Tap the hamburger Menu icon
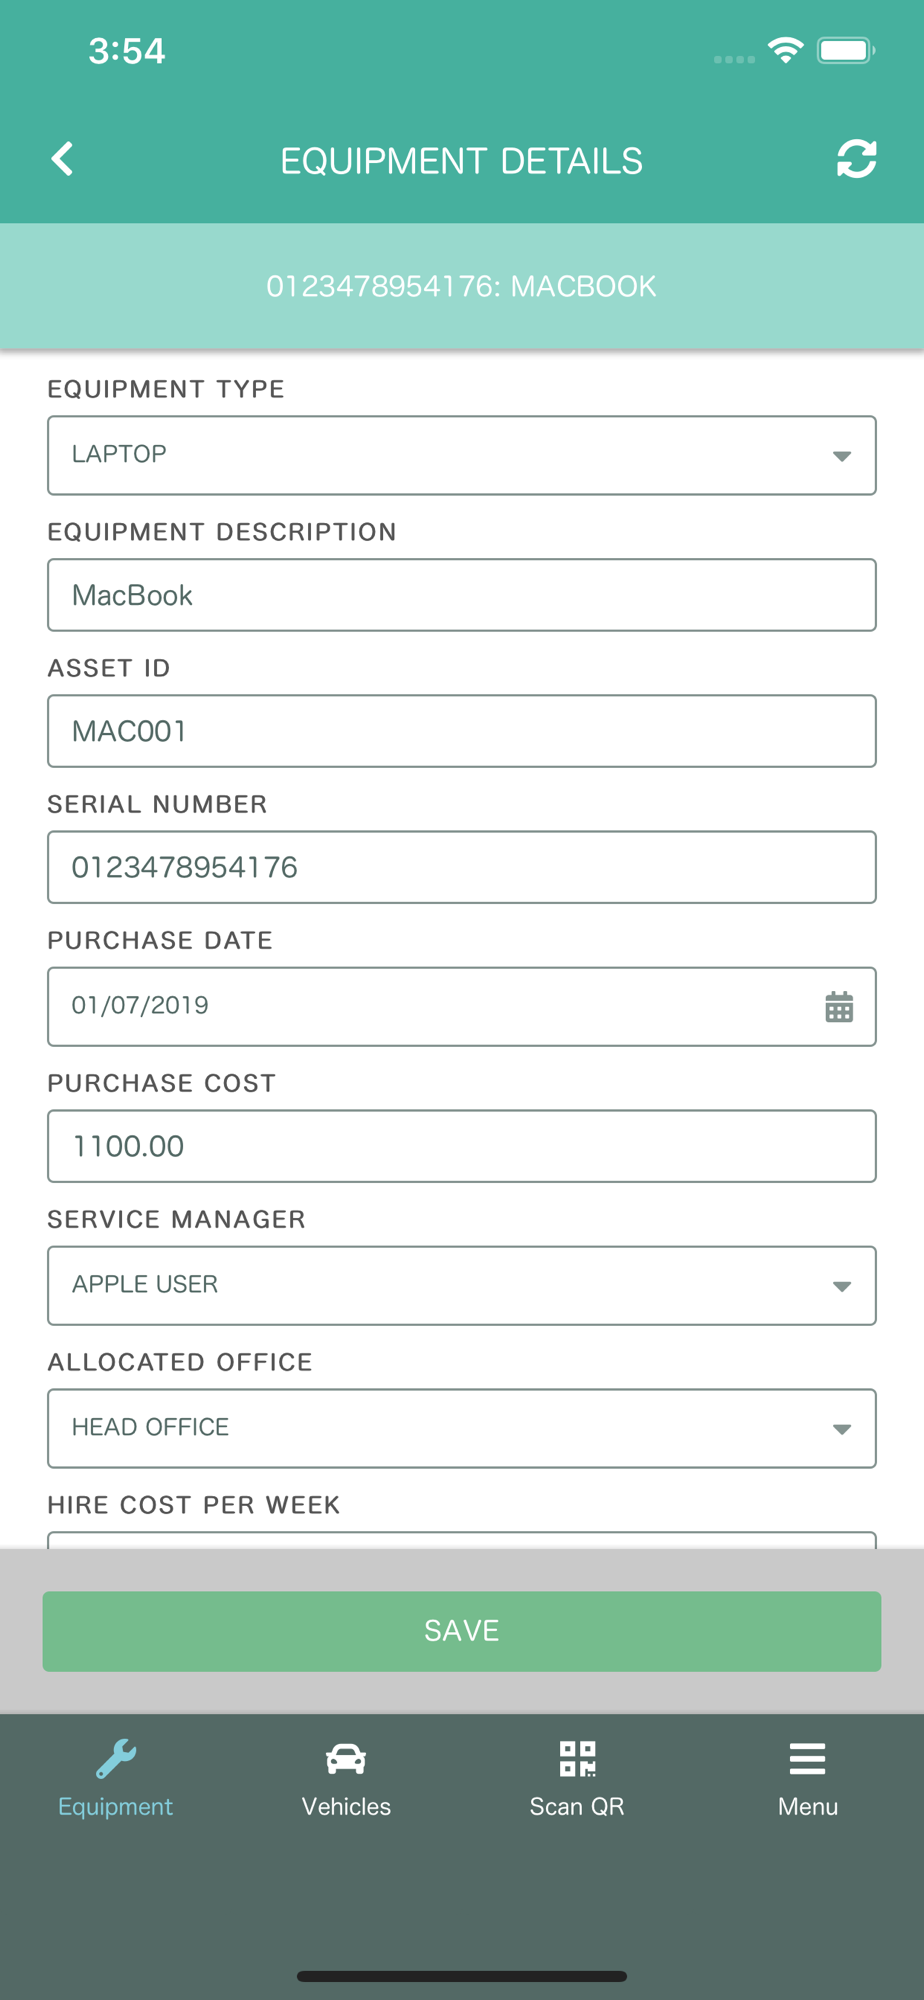Viewport: 924px width, 2000px height. pos(807,1759)
